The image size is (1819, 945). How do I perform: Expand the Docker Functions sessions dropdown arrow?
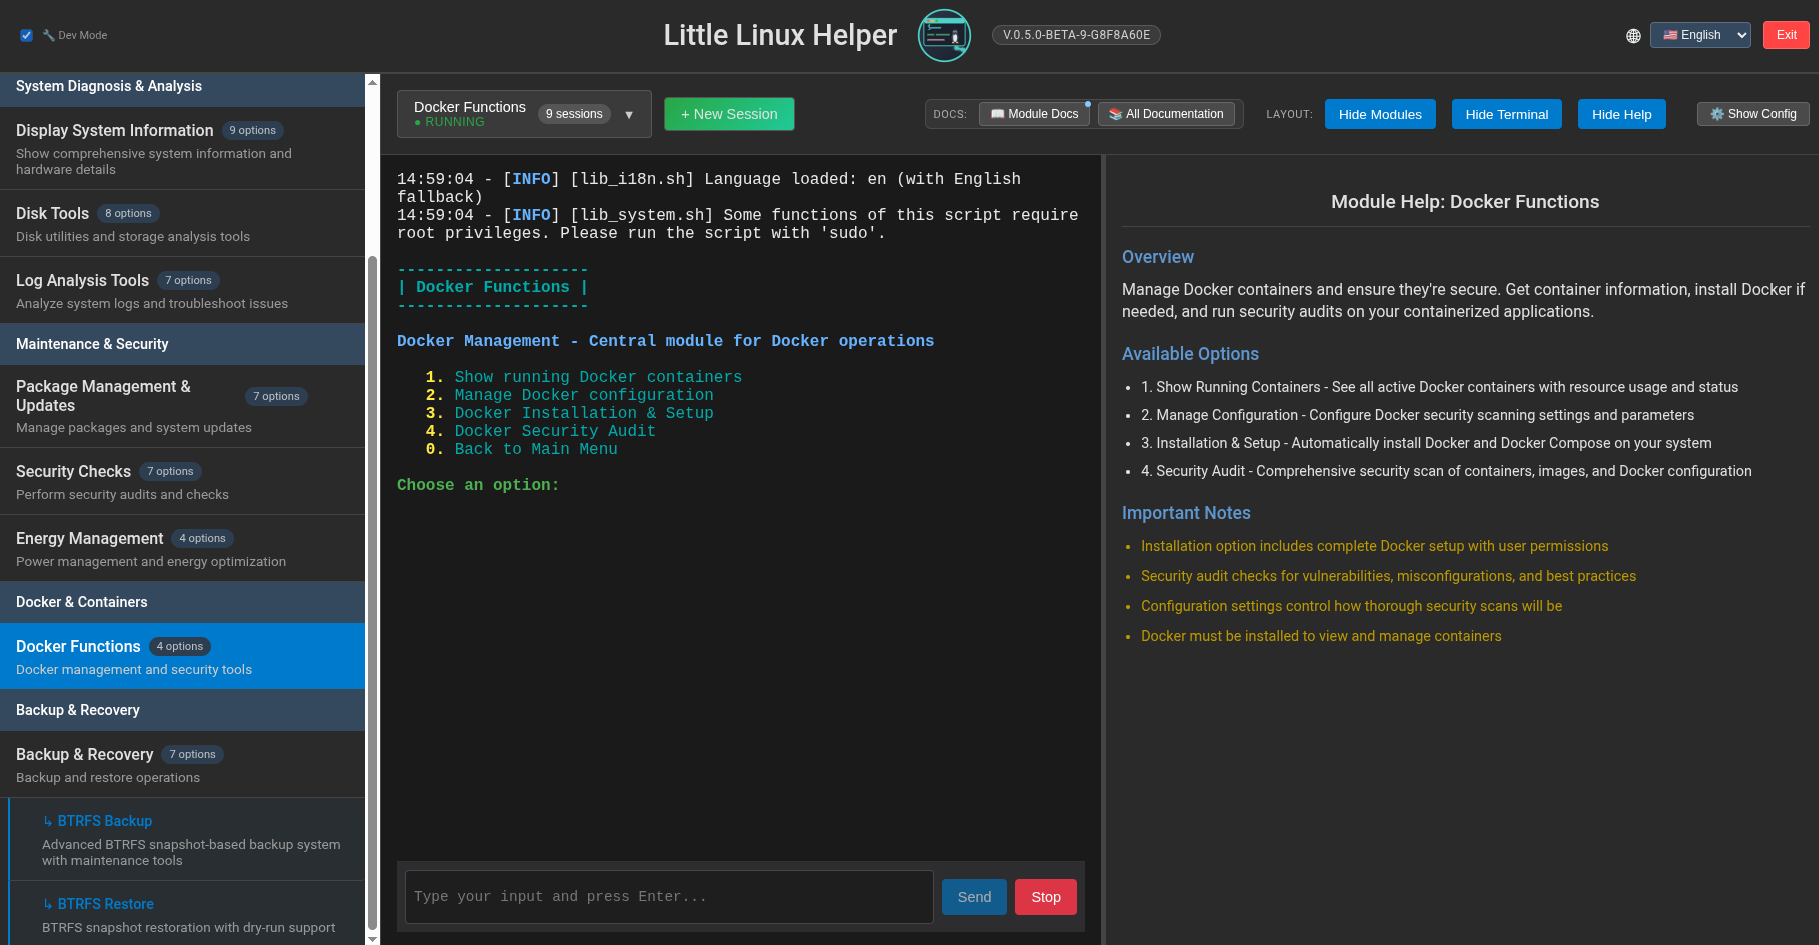click(629, 115)
